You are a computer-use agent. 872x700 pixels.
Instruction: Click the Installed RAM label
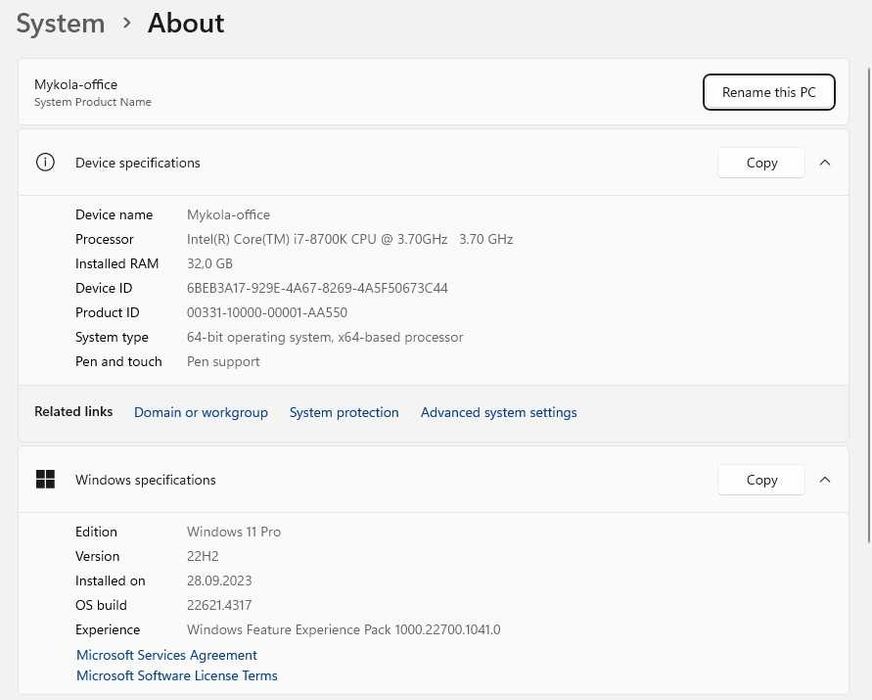click(x=117, y=264)
